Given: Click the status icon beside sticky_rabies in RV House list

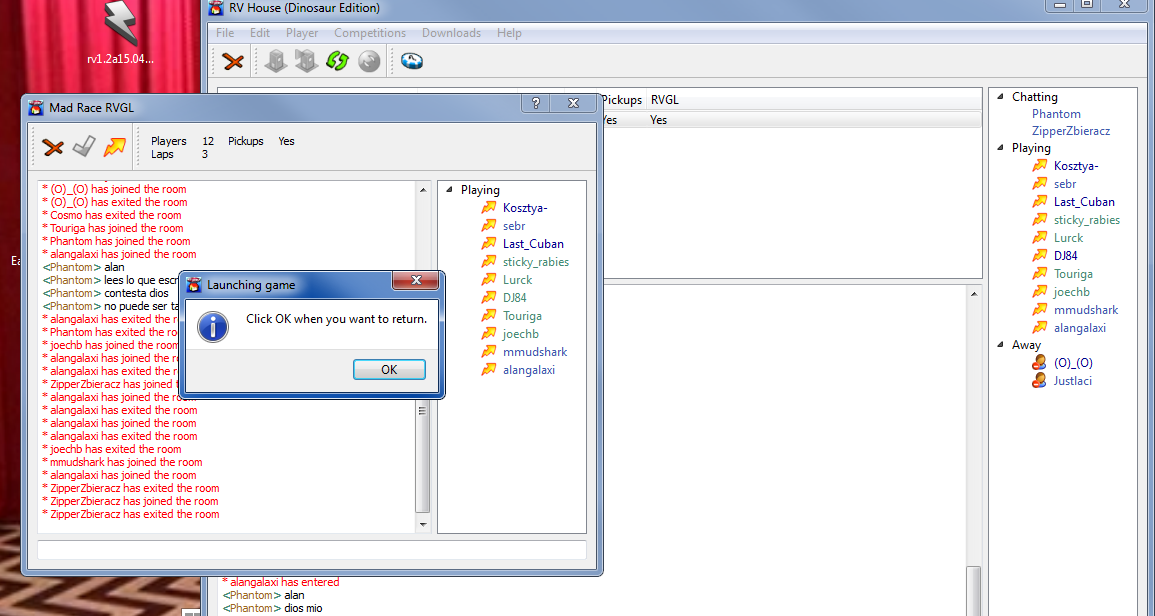Looking at the screenshot, I should pos(1040,220).
